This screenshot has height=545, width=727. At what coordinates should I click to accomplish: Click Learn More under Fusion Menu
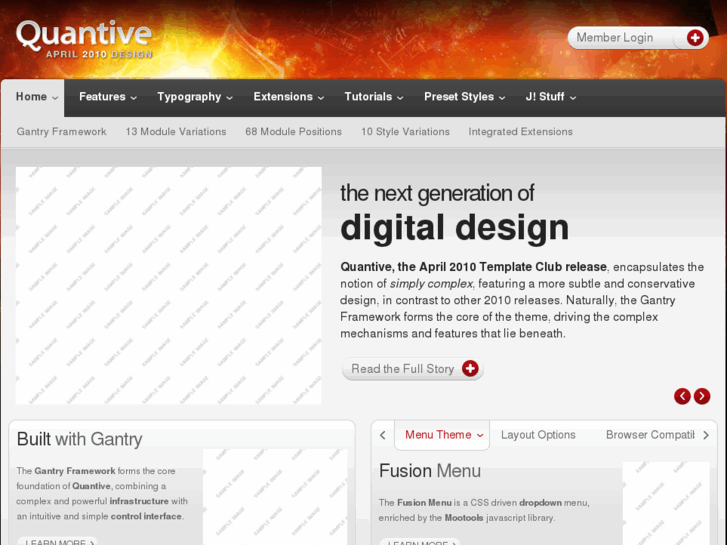420,542
